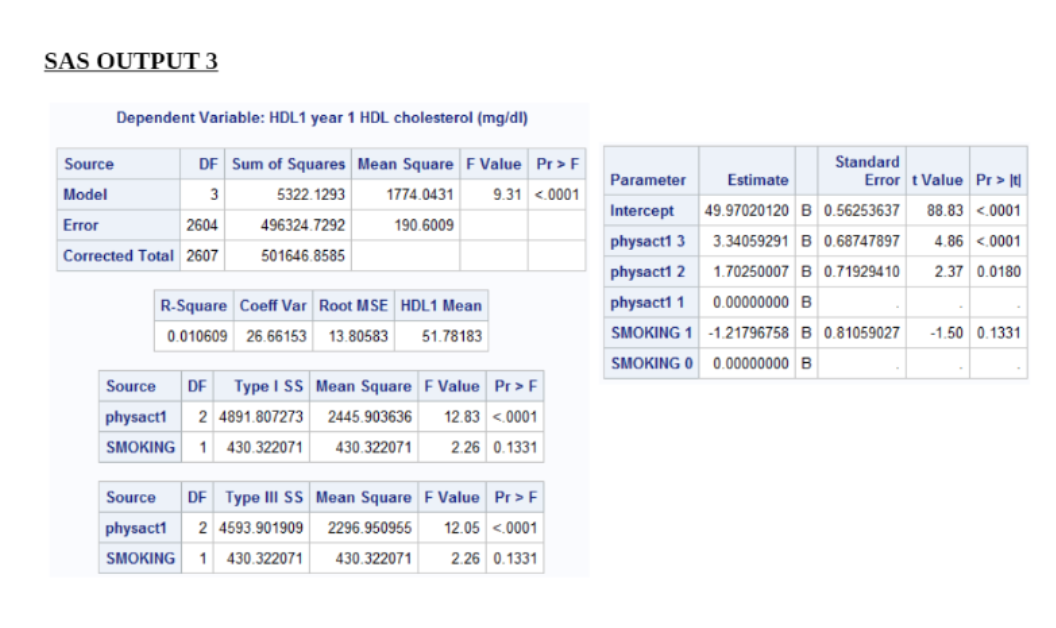Screen dimensions: 1056x628
Task: Click the total sum of squares 501646.8585
Action: [302, 256]
